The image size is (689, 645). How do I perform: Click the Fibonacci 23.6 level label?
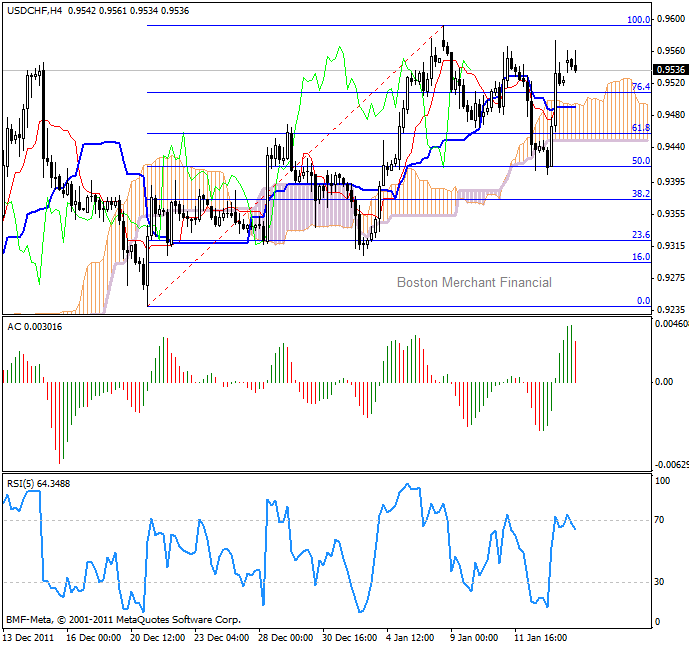[641, 235]
